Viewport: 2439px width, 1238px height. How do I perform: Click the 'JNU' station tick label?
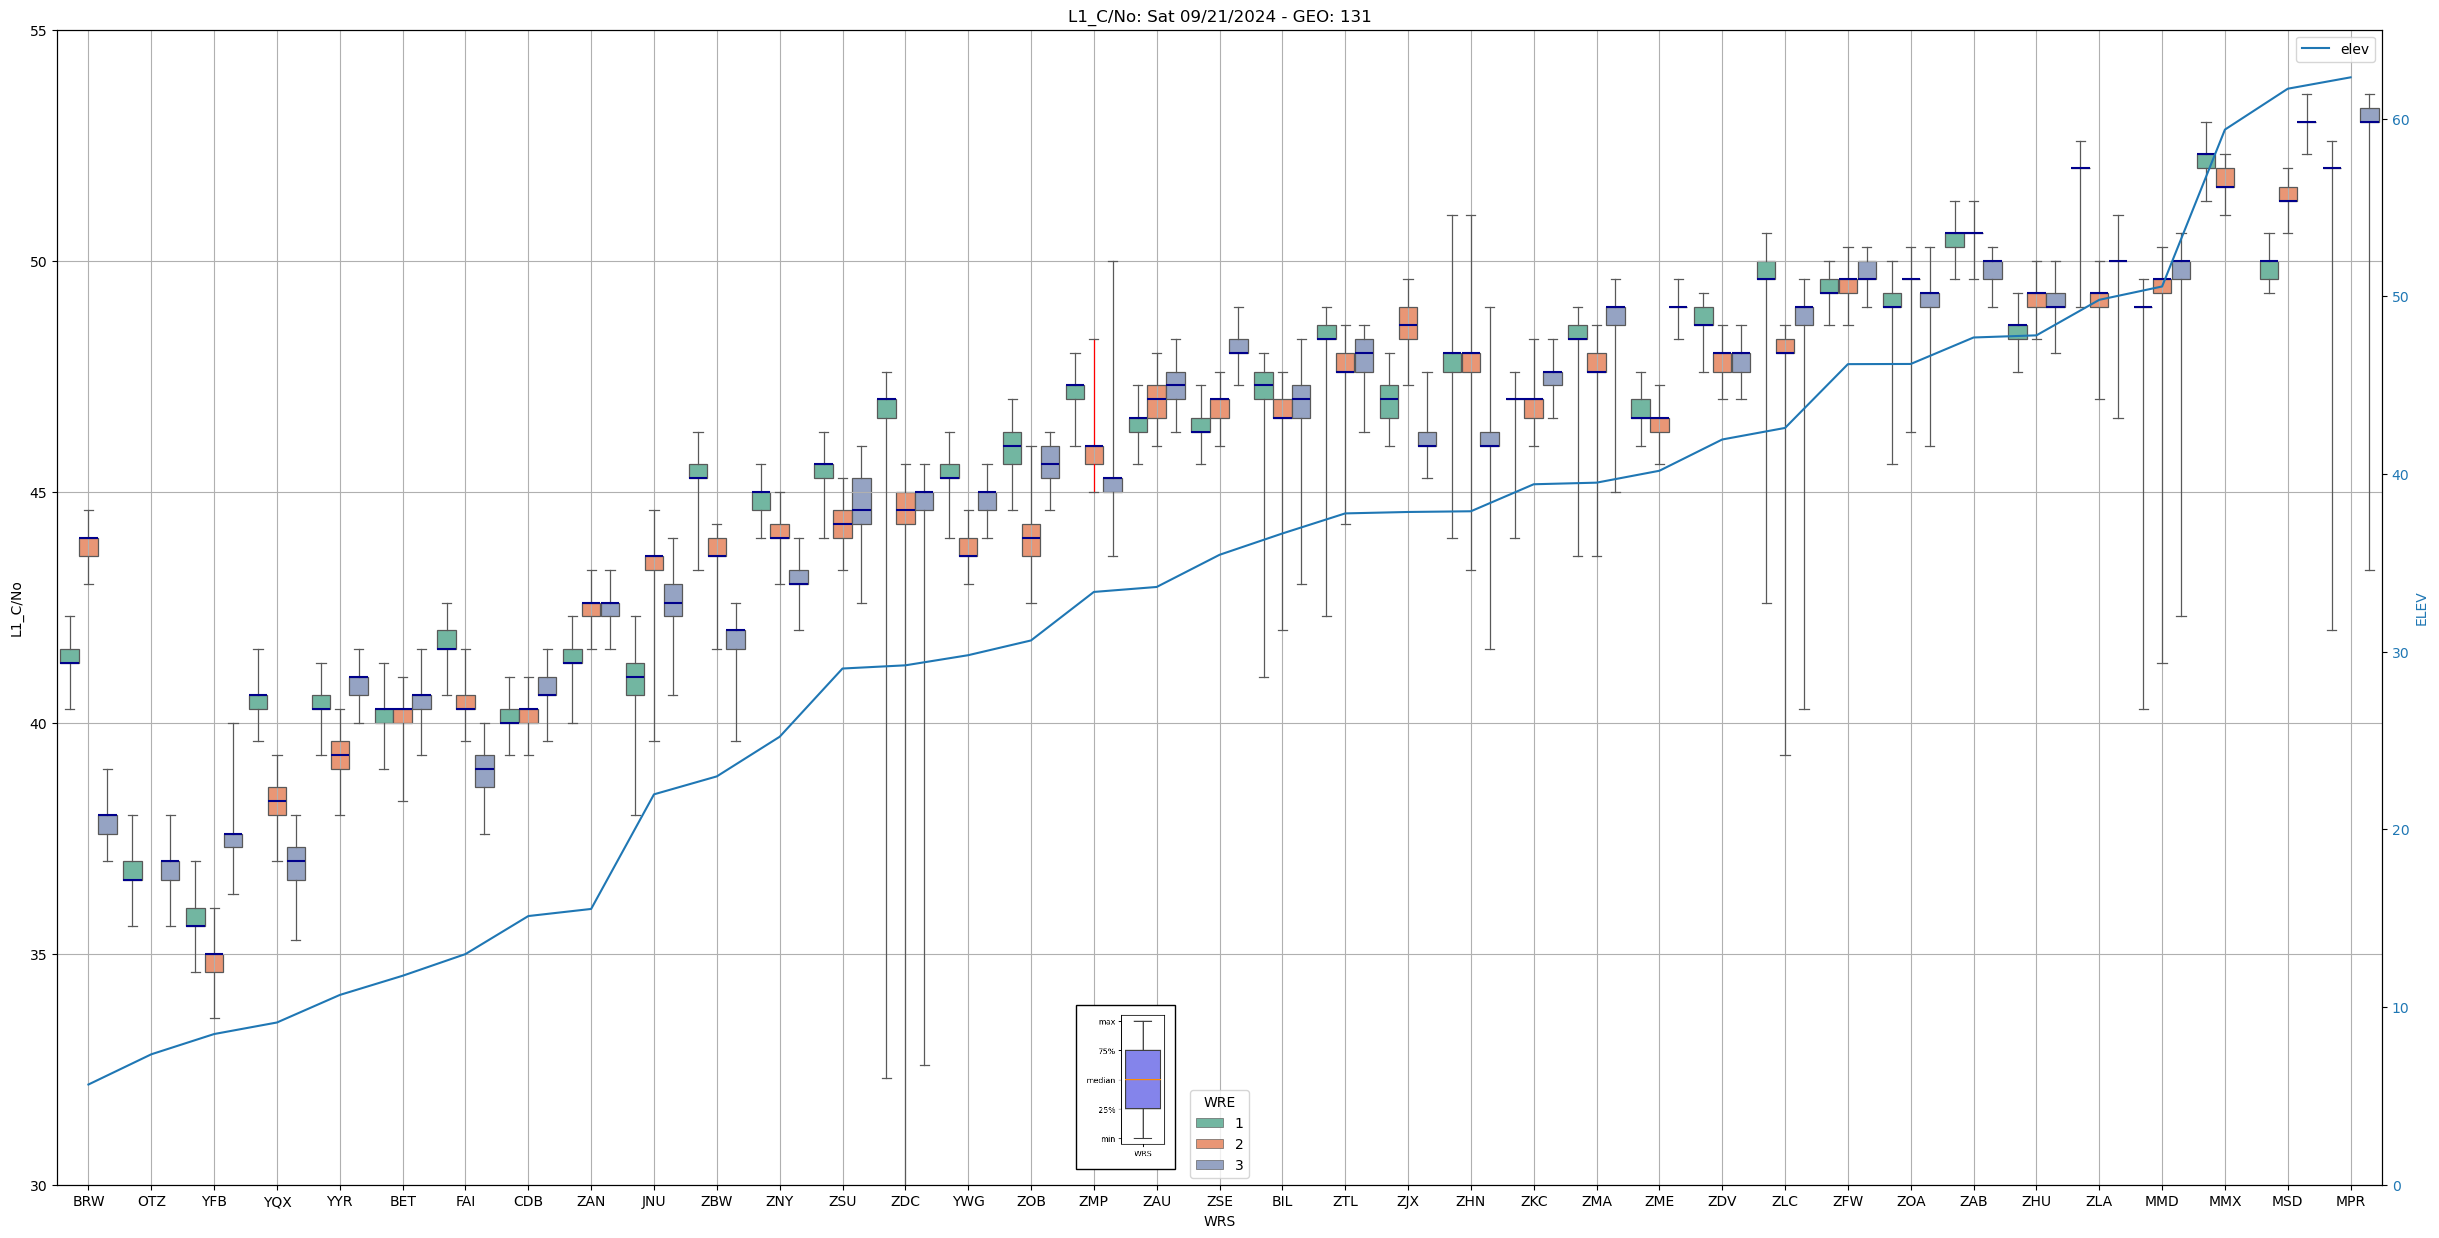click(x=654, y=1201)
